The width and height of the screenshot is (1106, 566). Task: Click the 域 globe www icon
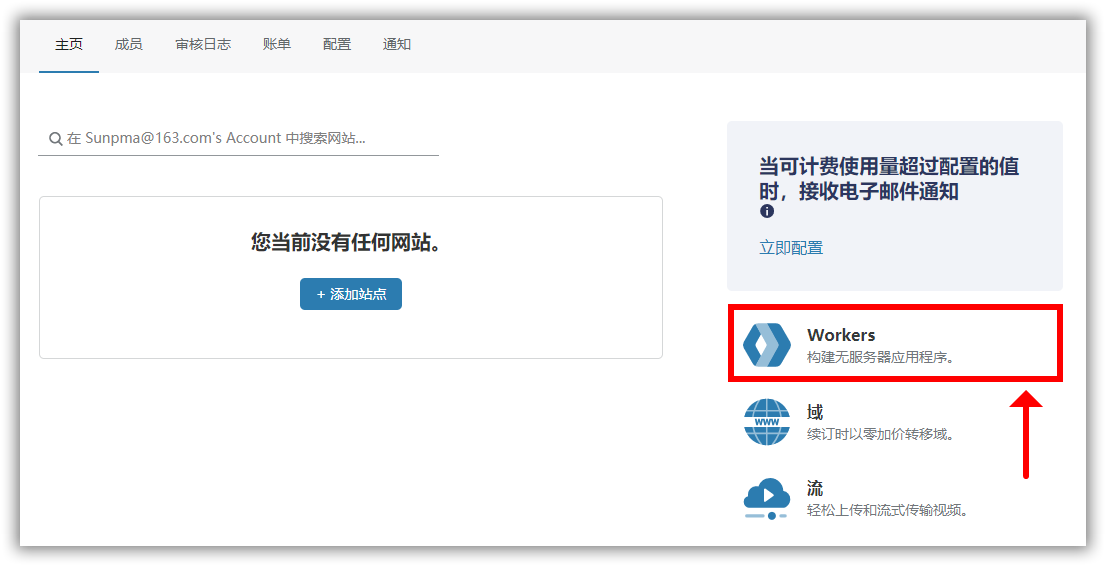click(x=767, y=422)
